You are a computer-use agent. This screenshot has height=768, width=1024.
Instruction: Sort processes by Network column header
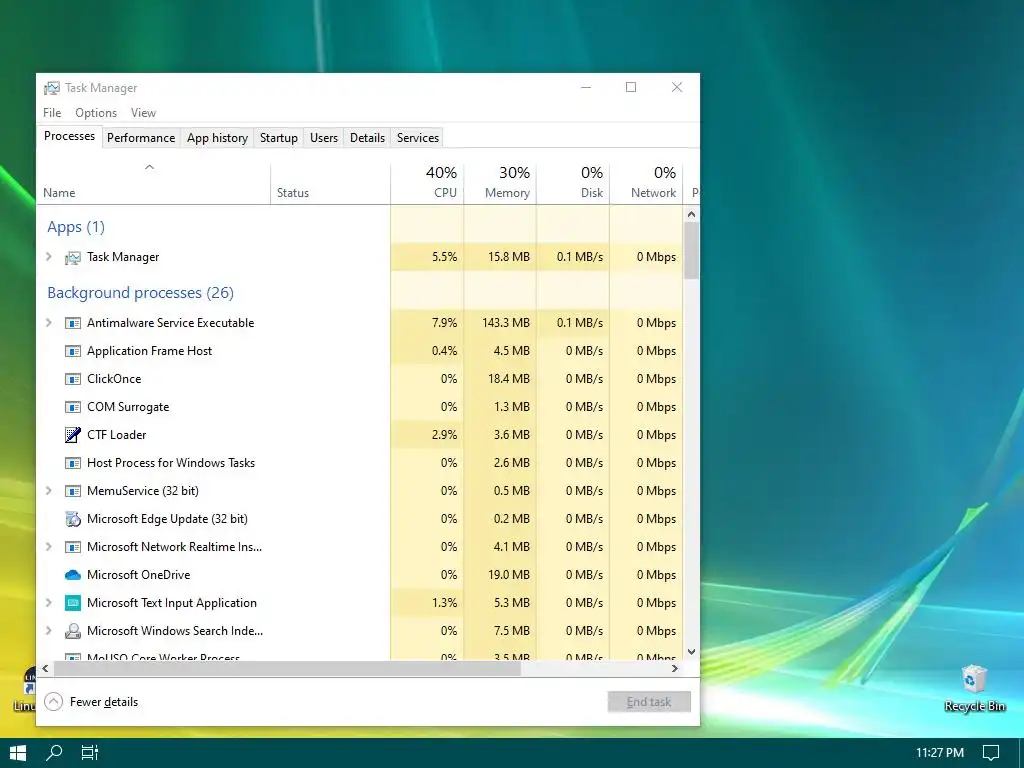647,184
